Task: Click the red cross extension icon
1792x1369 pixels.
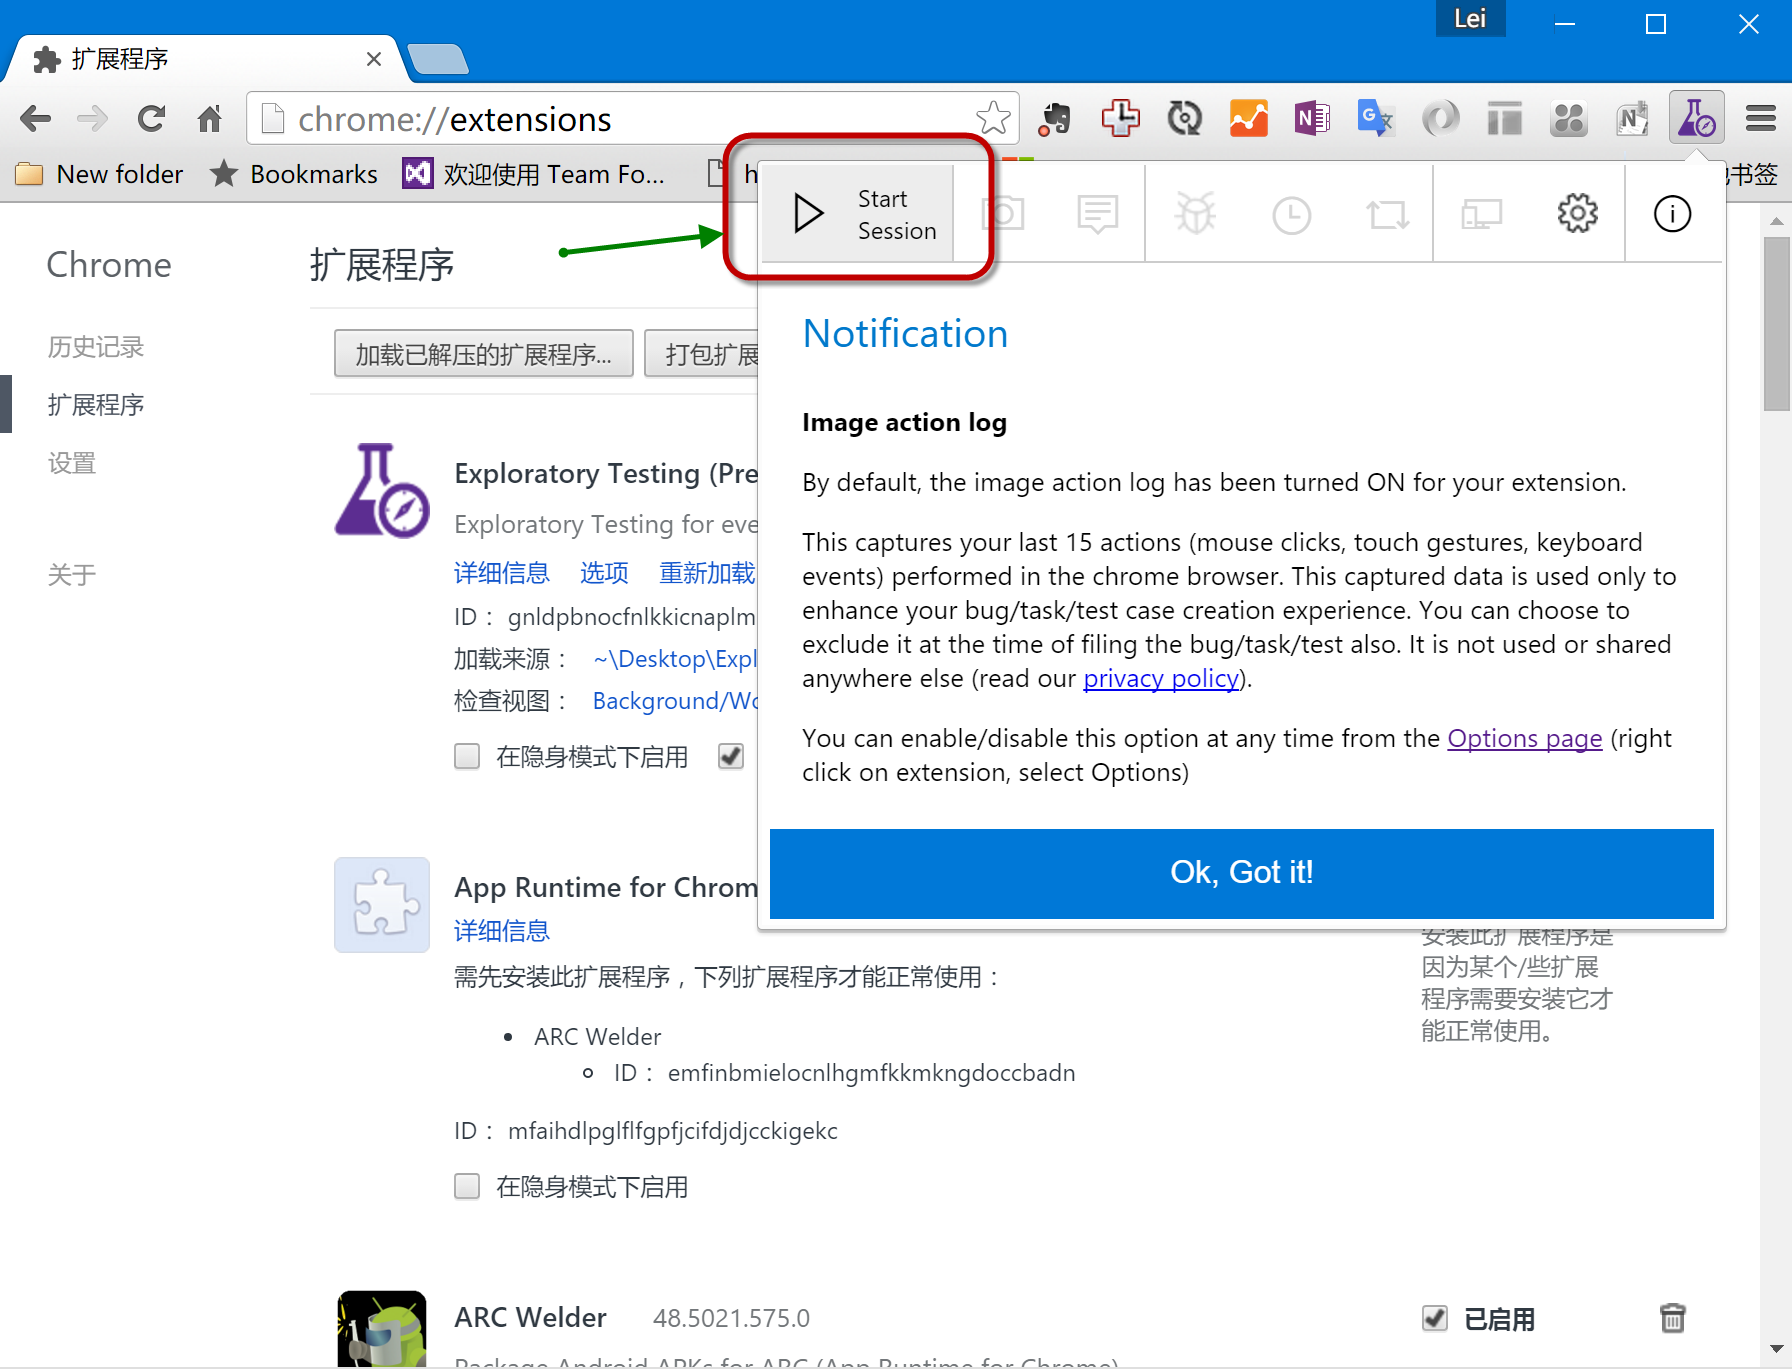Action: coord(1120,119)
